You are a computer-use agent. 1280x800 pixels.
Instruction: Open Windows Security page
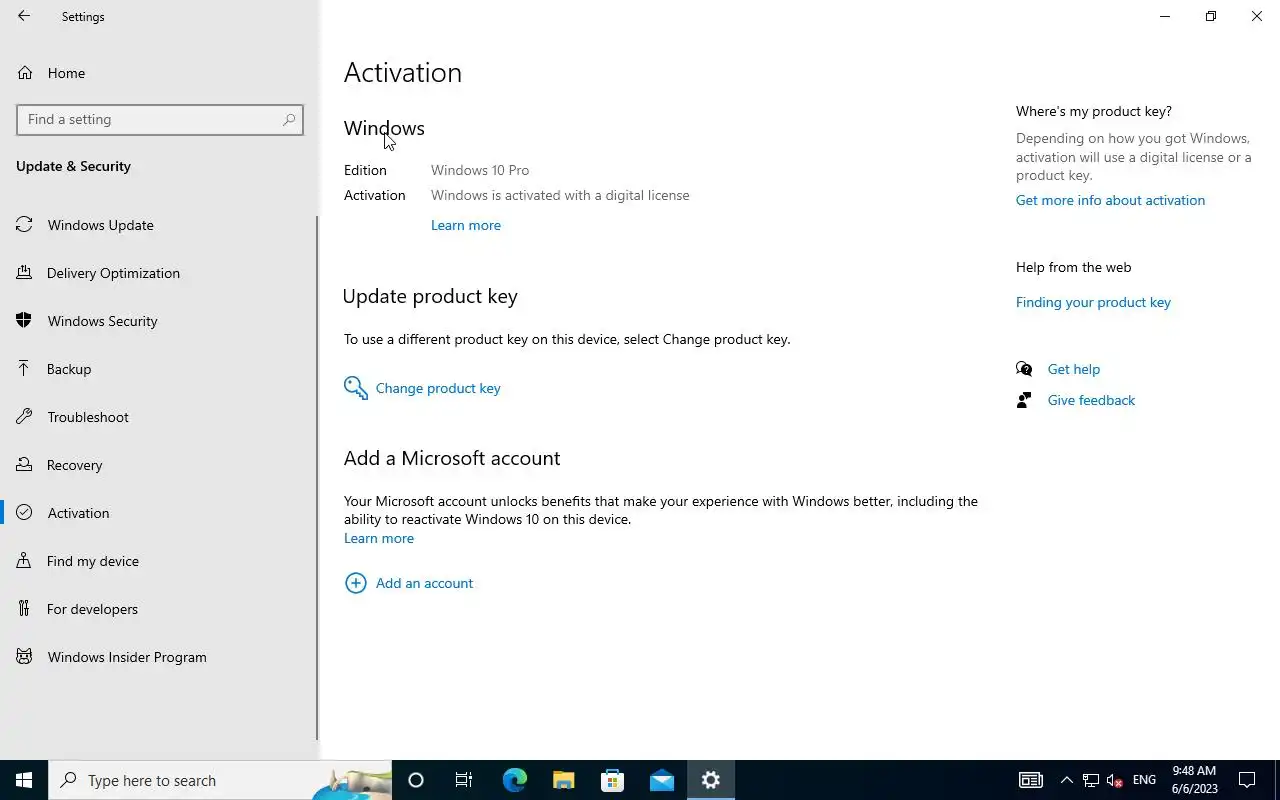[x=160, y=321]
